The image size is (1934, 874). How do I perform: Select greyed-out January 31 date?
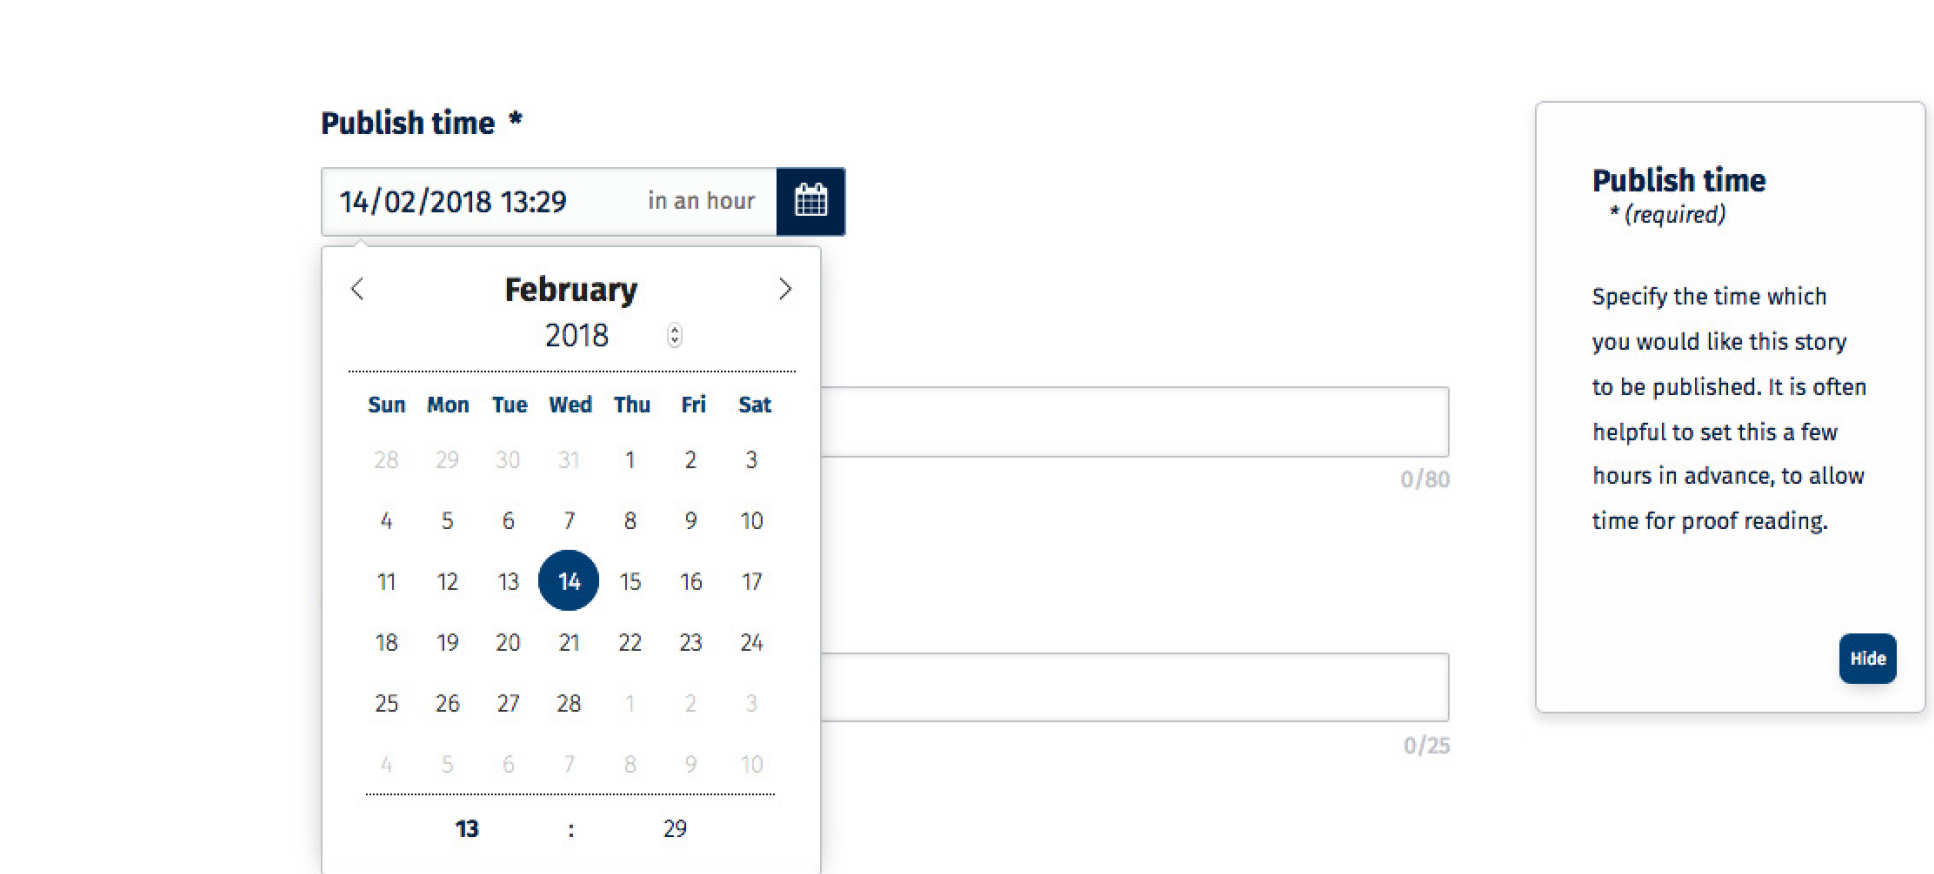(x=569, y=460)
